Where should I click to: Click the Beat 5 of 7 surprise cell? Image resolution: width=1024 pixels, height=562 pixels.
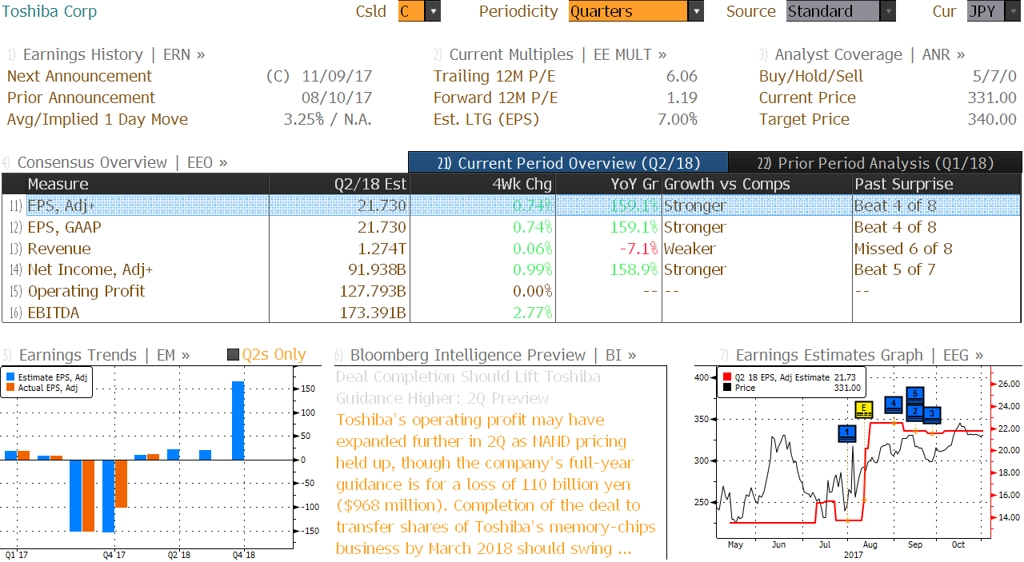[895, 270]
